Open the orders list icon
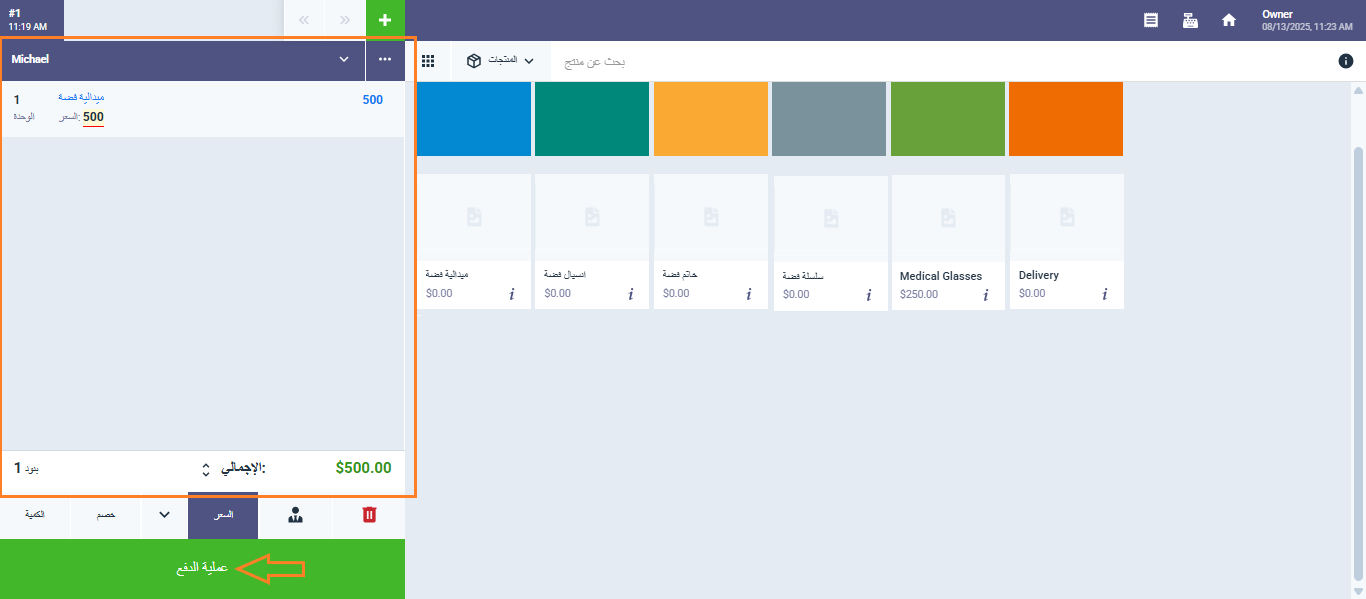 (x=1151, y=20)
